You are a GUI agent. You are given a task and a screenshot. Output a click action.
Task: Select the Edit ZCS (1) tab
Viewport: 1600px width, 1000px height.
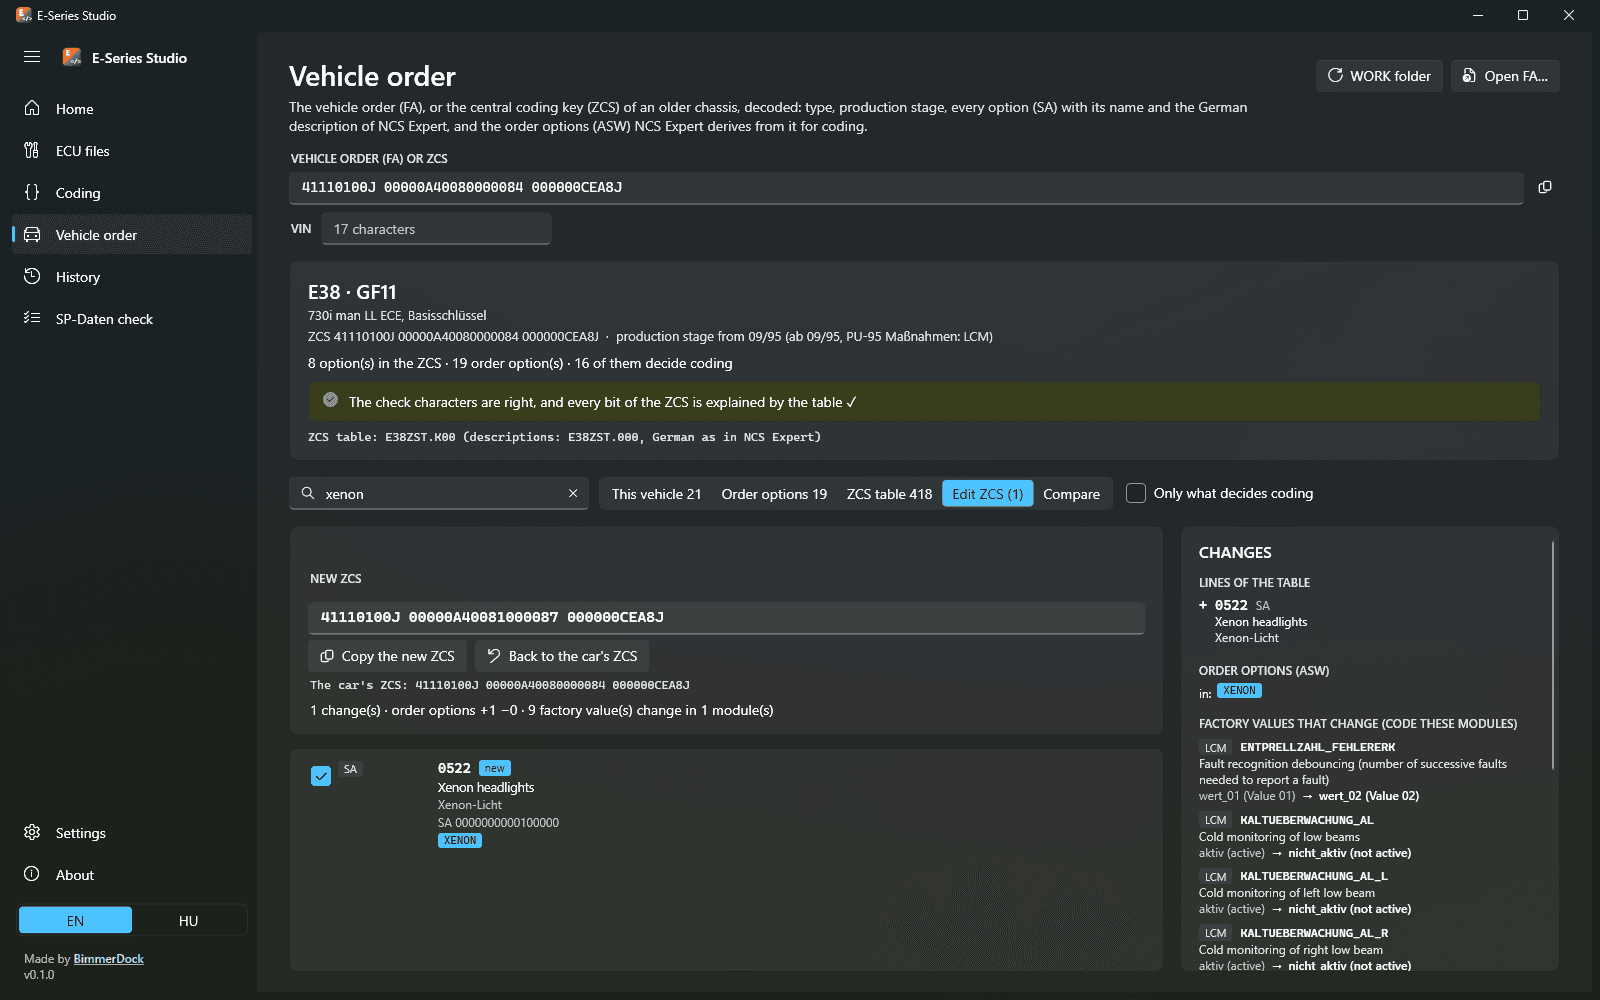pos(988,493)
